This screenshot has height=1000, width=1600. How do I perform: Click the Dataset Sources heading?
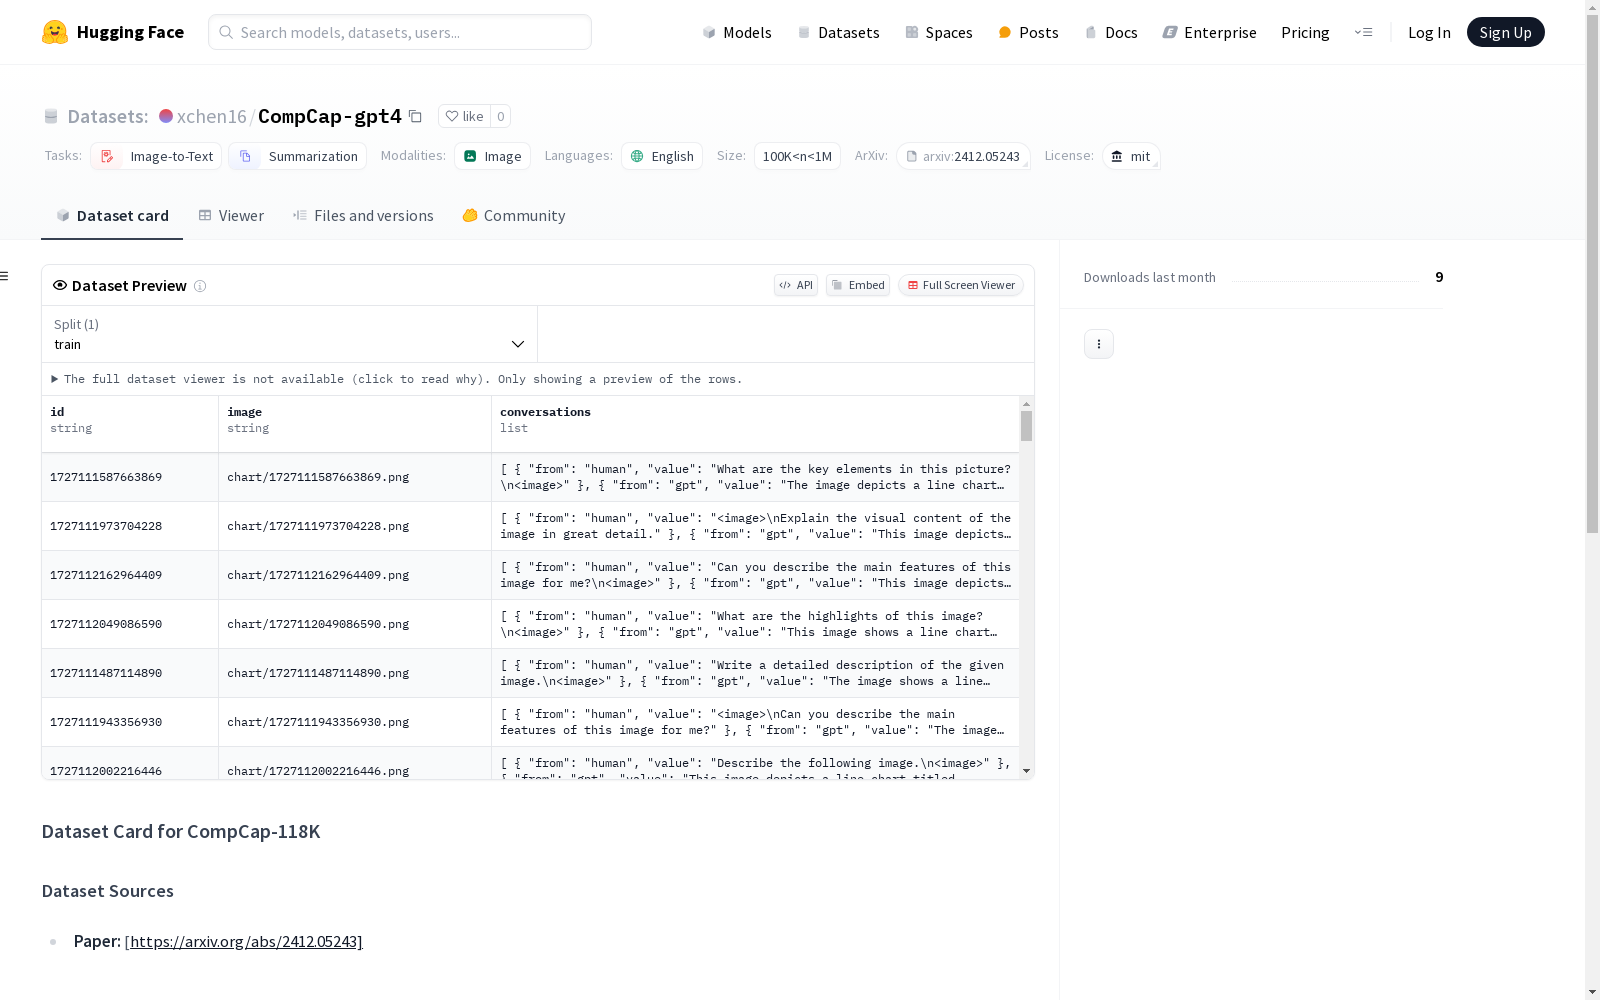(x=108, y=891)
